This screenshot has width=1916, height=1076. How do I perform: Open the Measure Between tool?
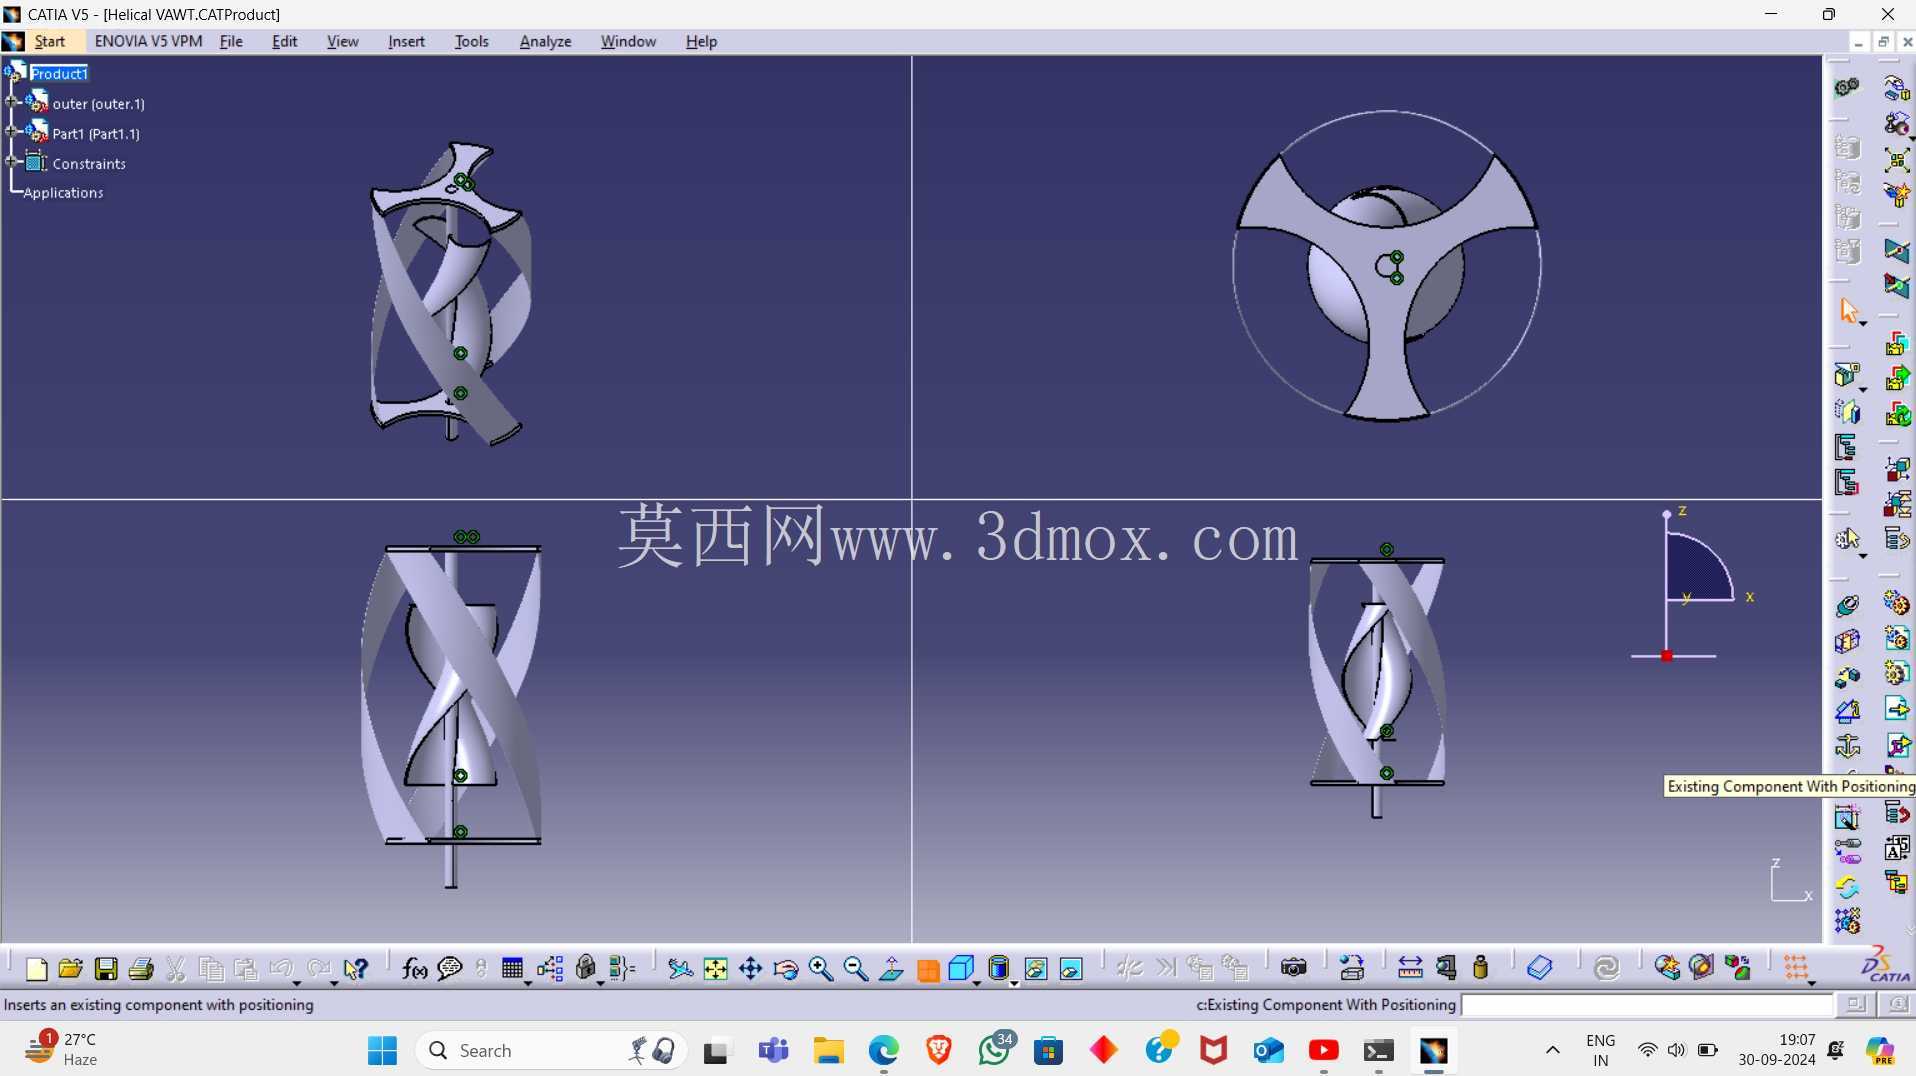tap(1410, 968)
